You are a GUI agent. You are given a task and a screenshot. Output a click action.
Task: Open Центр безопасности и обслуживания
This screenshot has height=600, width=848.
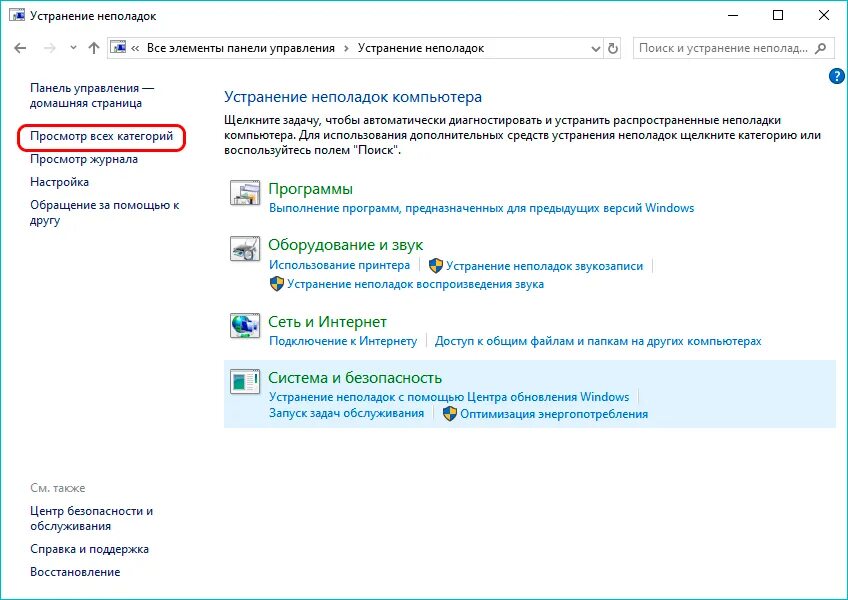click(x=91, y=518)
